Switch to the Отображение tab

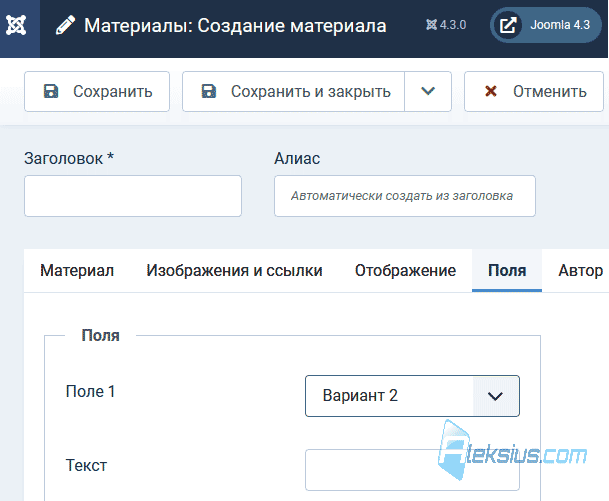click(x=405, y=271)
